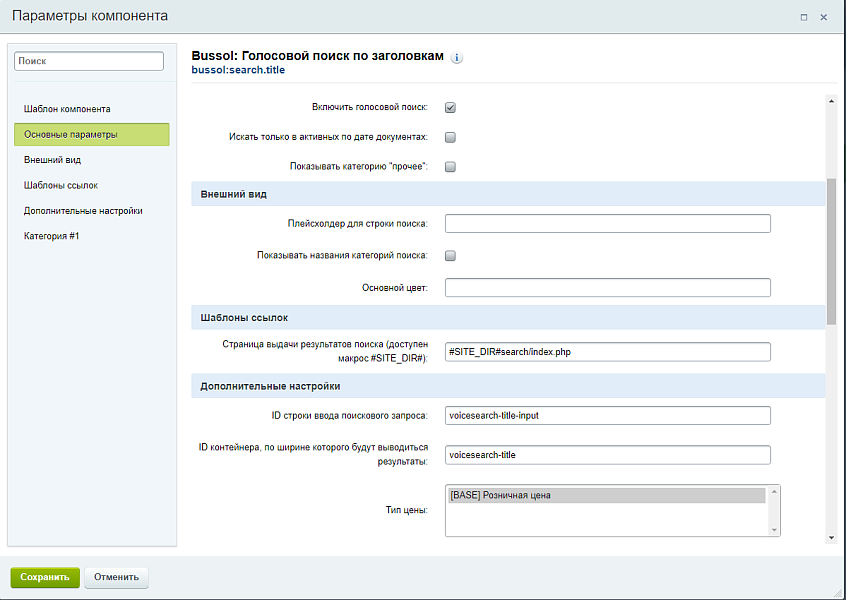Toggle the show "прочее" category checkbox
The height and width of the screenshot is (600, 846).
pos(450,167)
